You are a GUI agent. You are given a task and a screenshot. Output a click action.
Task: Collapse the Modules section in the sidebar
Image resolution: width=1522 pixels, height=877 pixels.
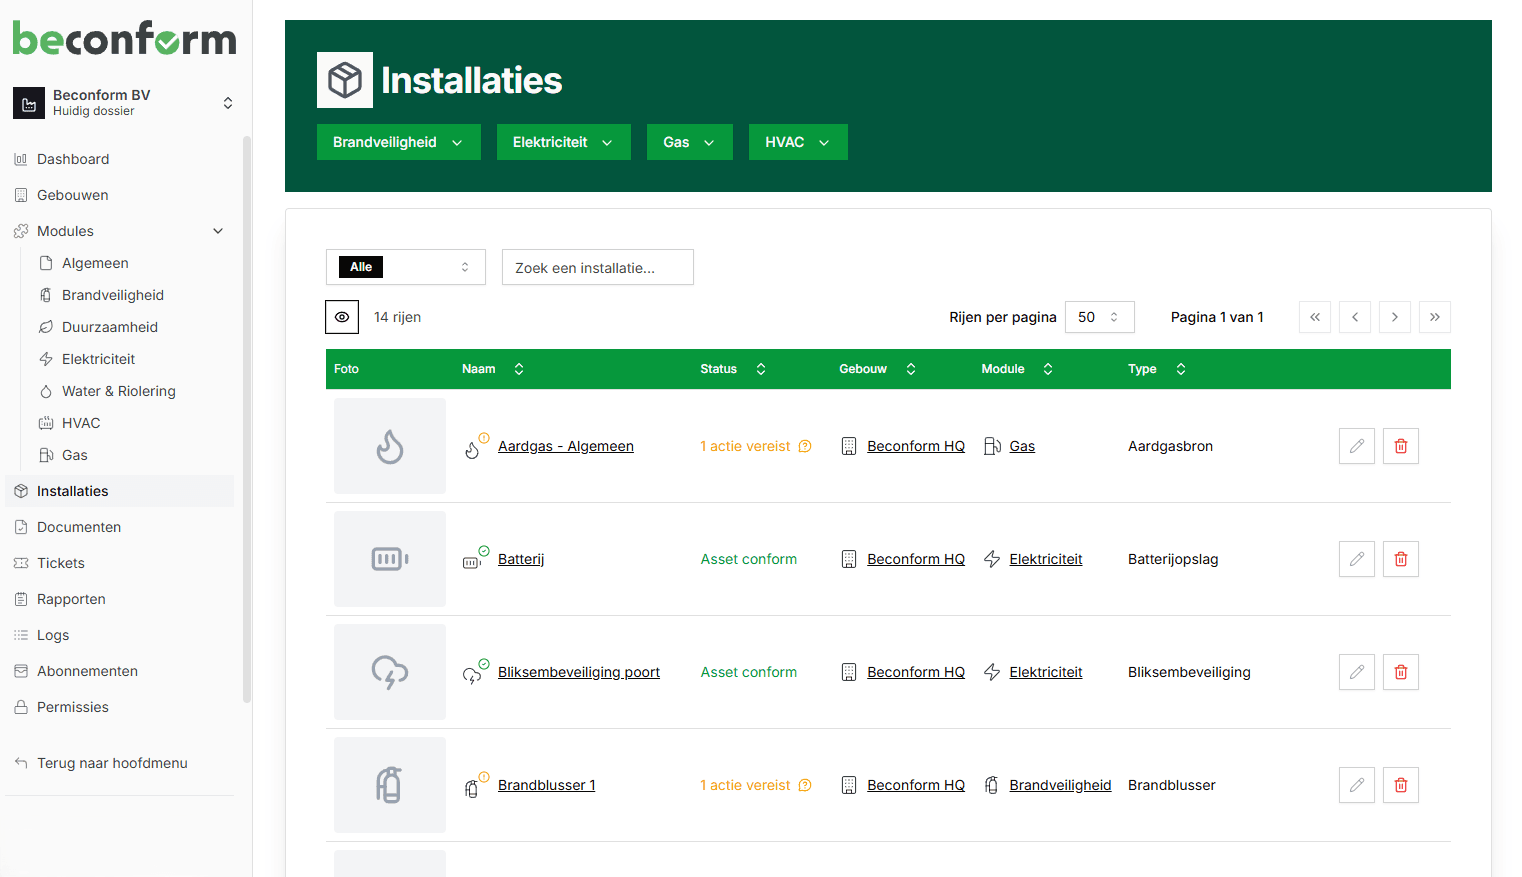(217, 230)
